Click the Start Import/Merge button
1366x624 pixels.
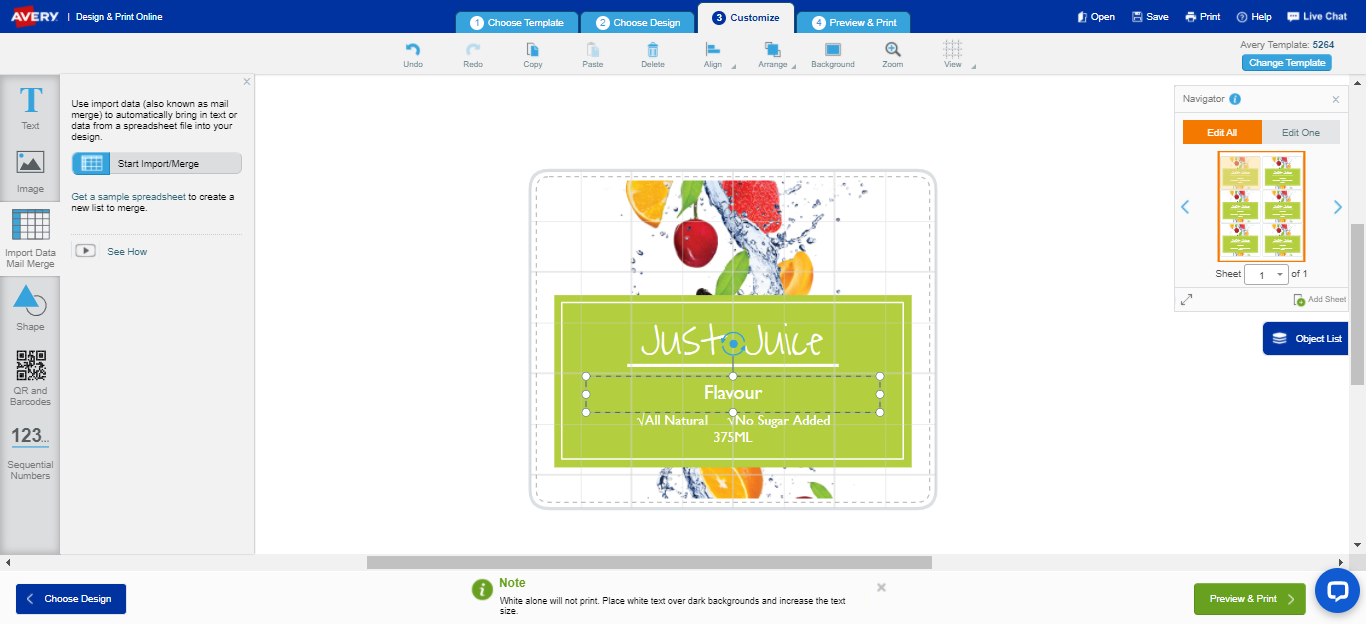(157, 163)
